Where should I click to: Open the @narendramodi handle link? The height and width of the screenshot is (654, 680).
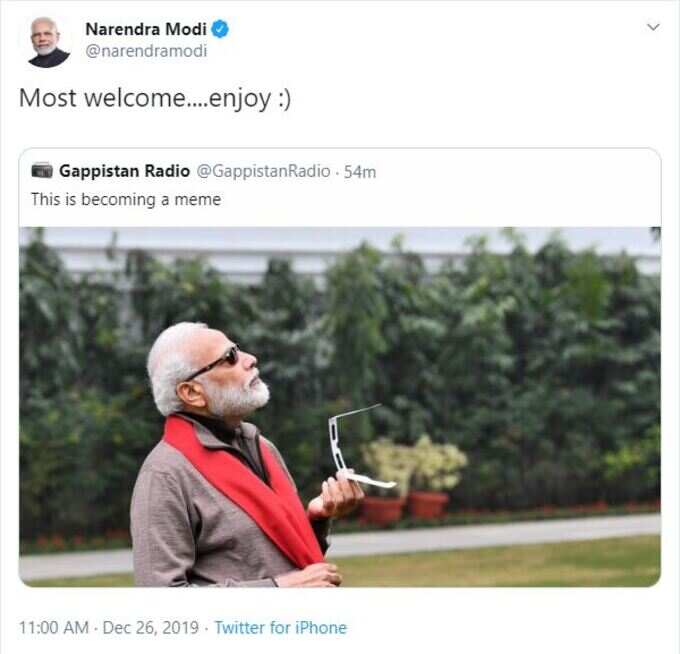[146, 51]
